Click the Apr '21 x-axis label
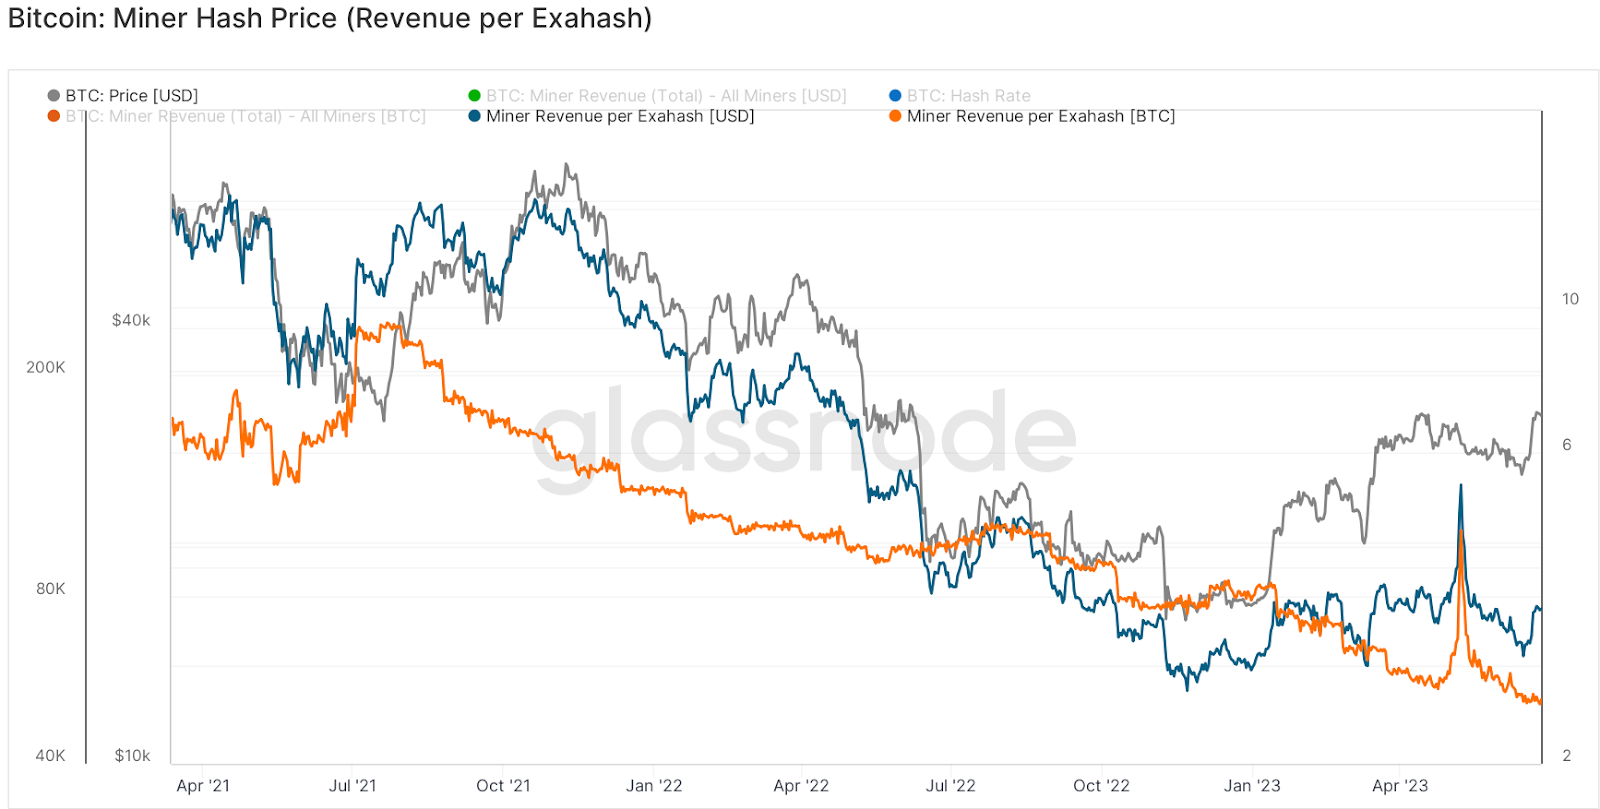 [203, 786]
